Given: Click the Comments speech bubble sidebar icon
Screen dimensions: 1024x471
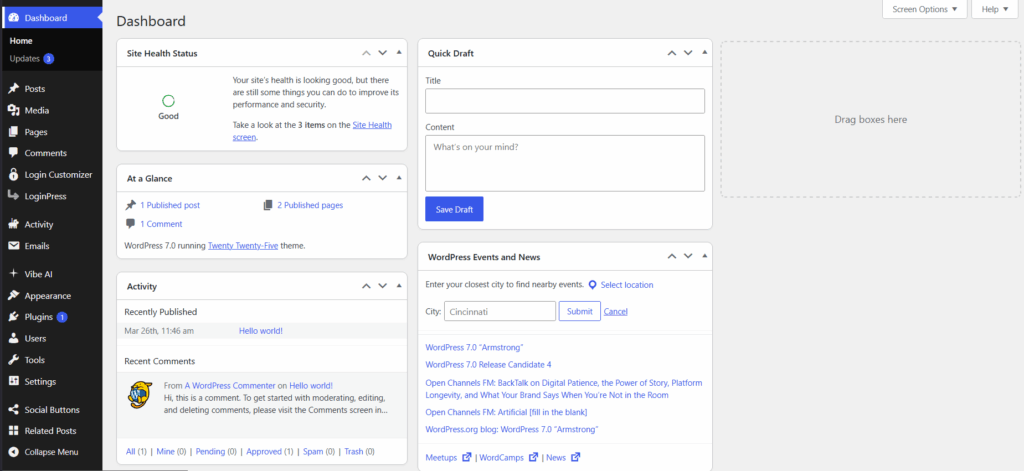Looking at the screenshot, I should [13, 153].
